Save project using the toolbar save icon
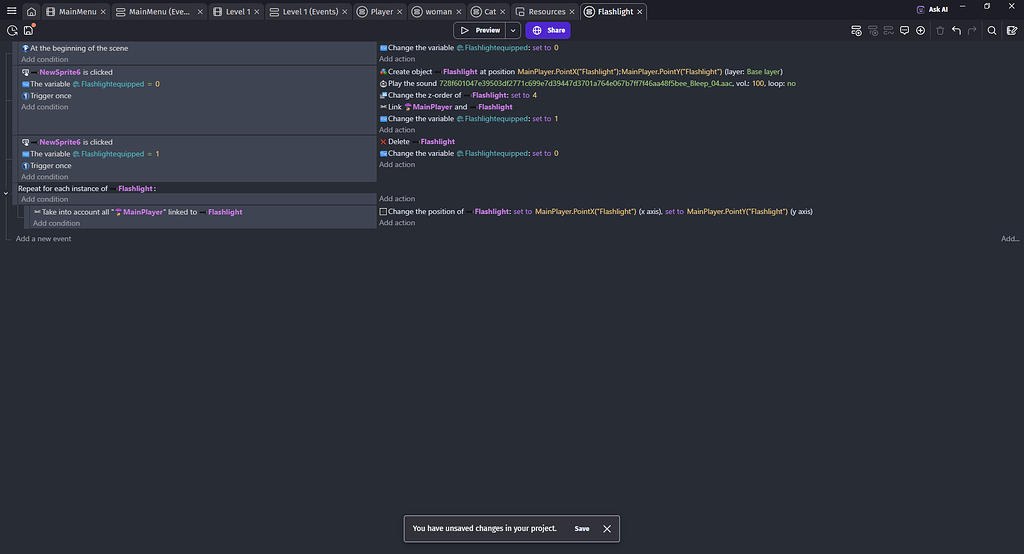Screen dimensions: 1024x554 coord(29,31)
